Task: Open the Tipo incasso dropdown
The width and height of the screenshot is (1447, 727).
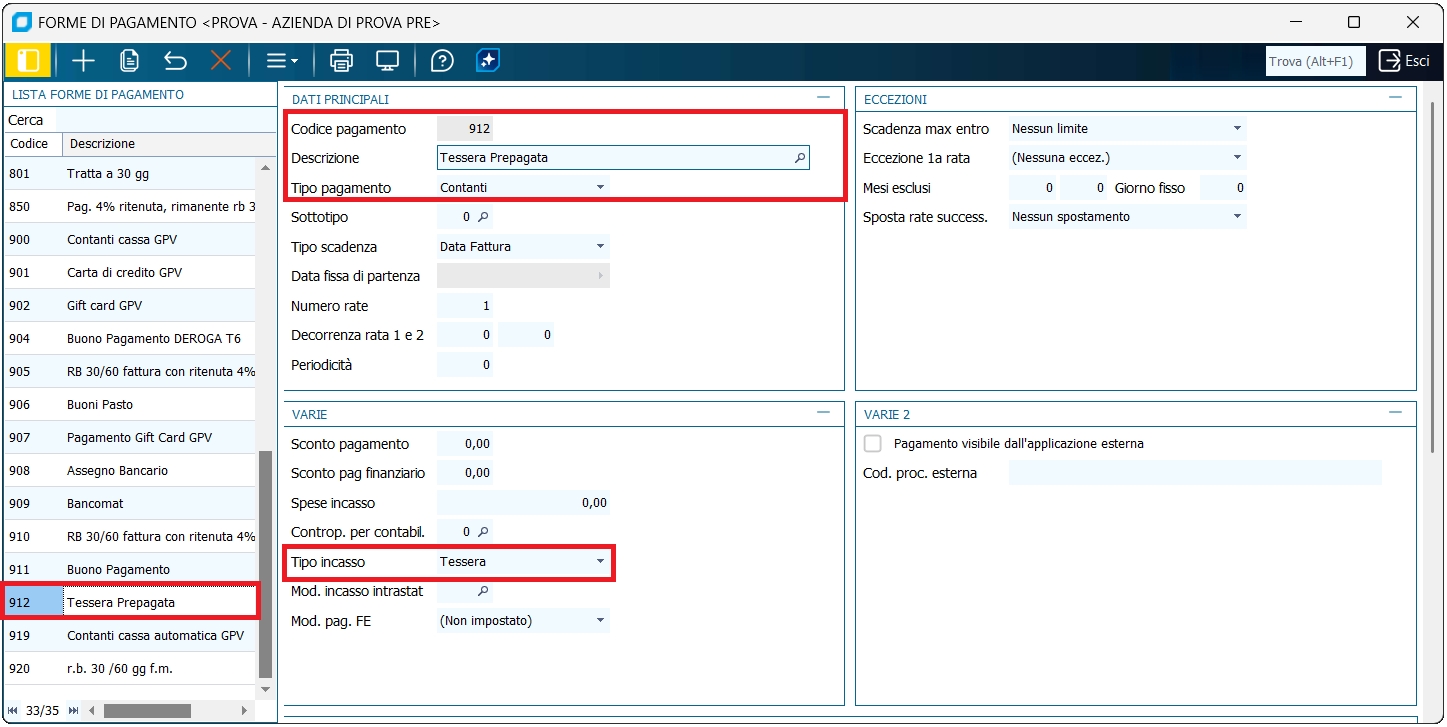Action: click(x=600, y=562)
